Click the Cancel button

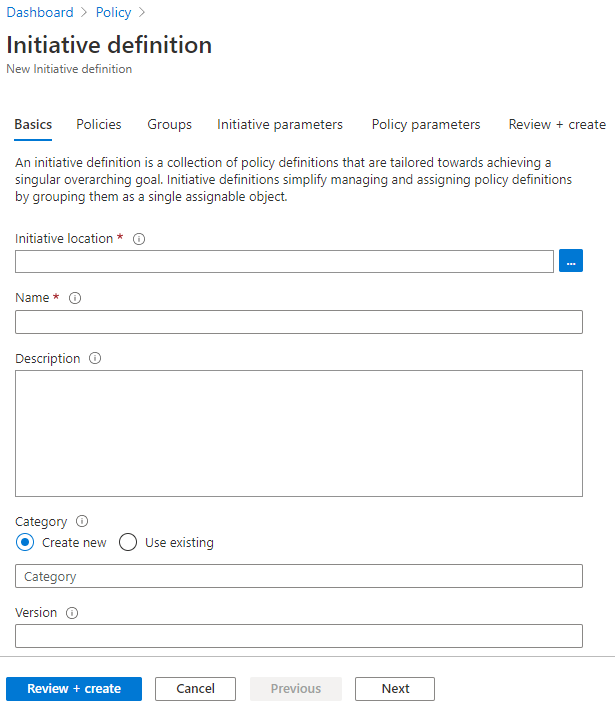(195, 689)
